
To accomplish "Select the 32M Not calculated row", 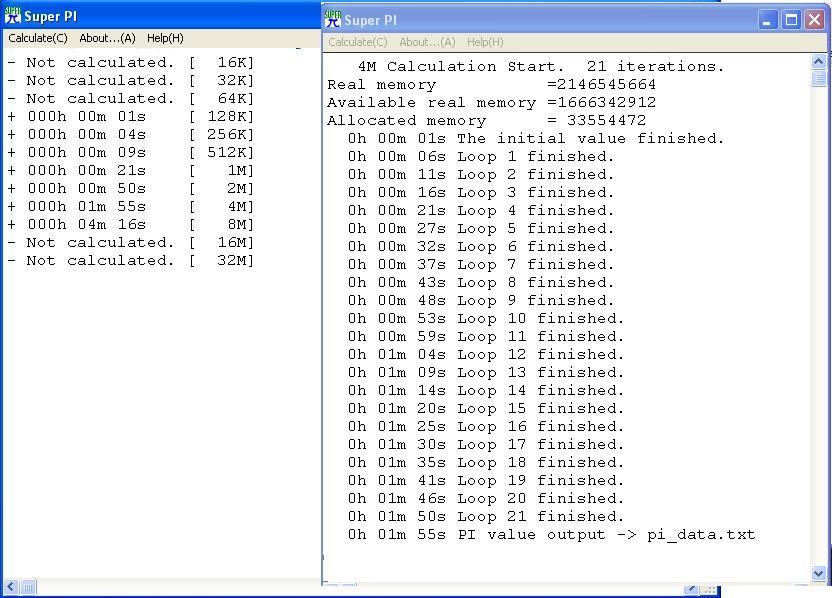I will [x=130, y=260].
